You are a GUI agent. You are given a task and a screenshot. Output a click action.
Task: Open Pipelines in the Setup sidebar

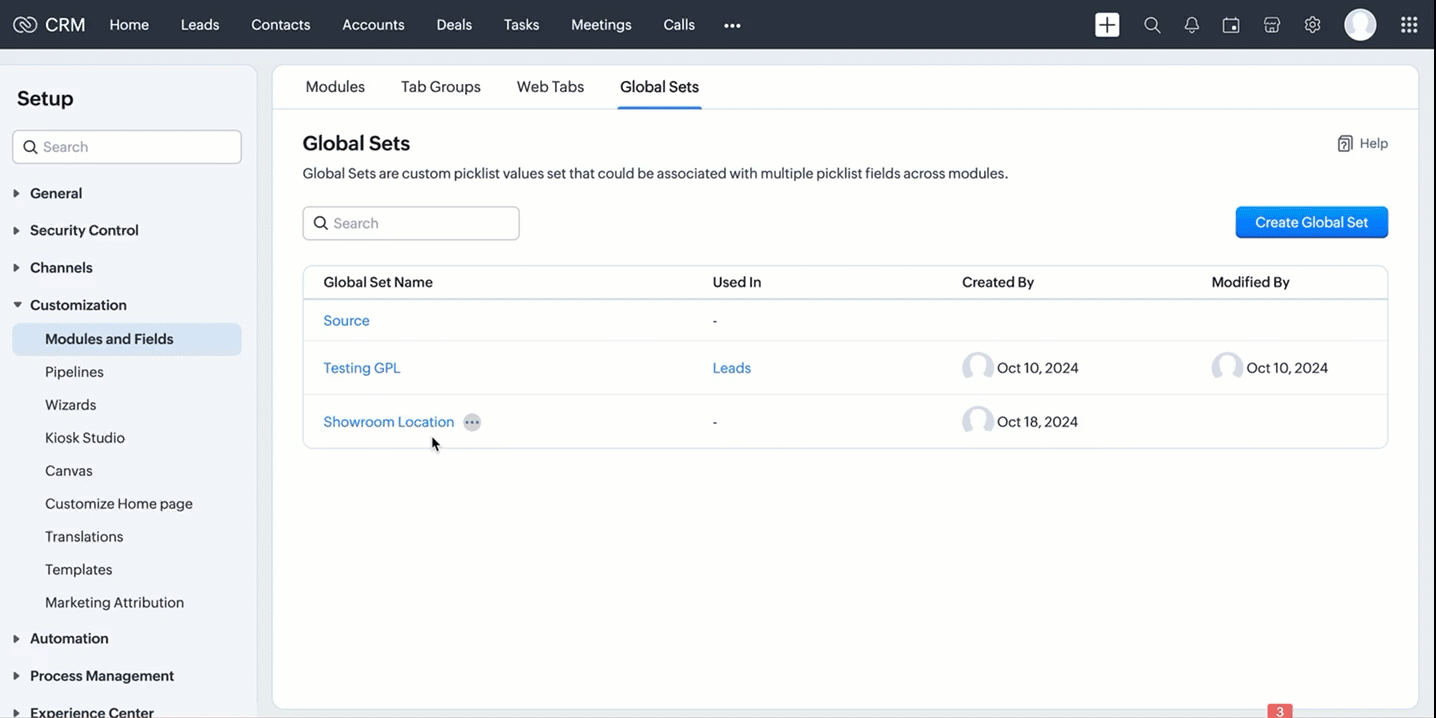point(74,372)
